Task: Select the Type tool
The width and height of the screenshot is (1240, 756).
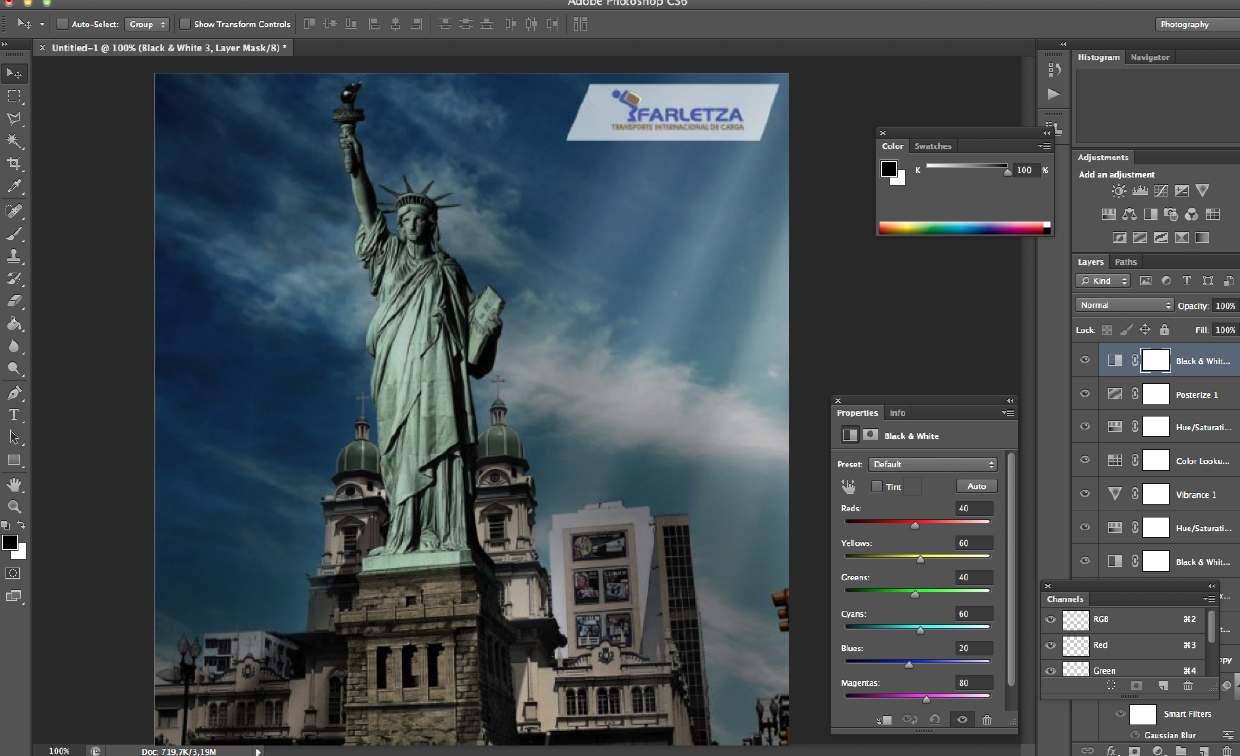Action: click(x=14, y=415)
